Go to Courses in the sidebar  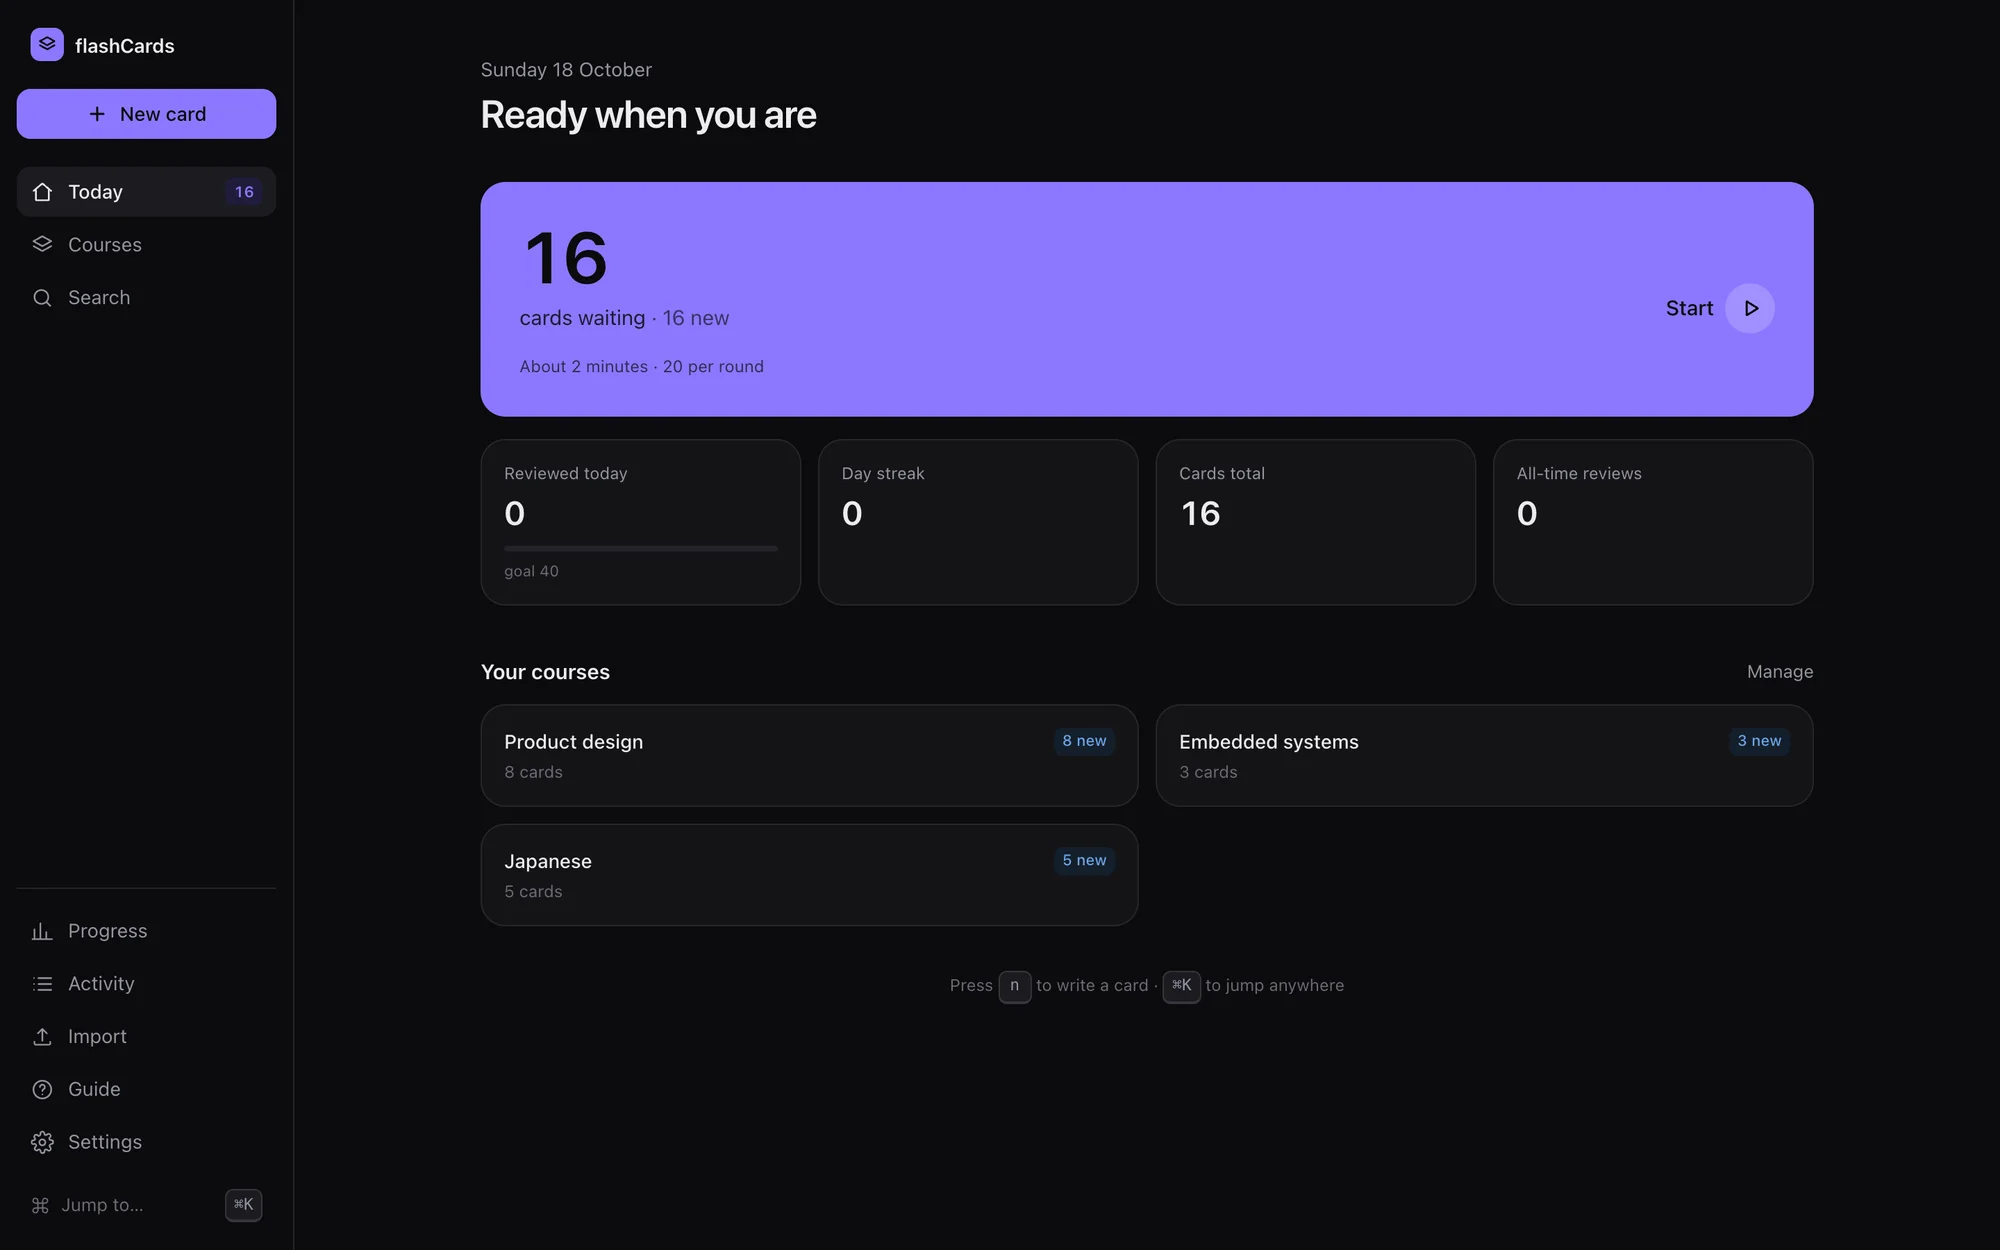pyautogui.click(x=105, y=245)
